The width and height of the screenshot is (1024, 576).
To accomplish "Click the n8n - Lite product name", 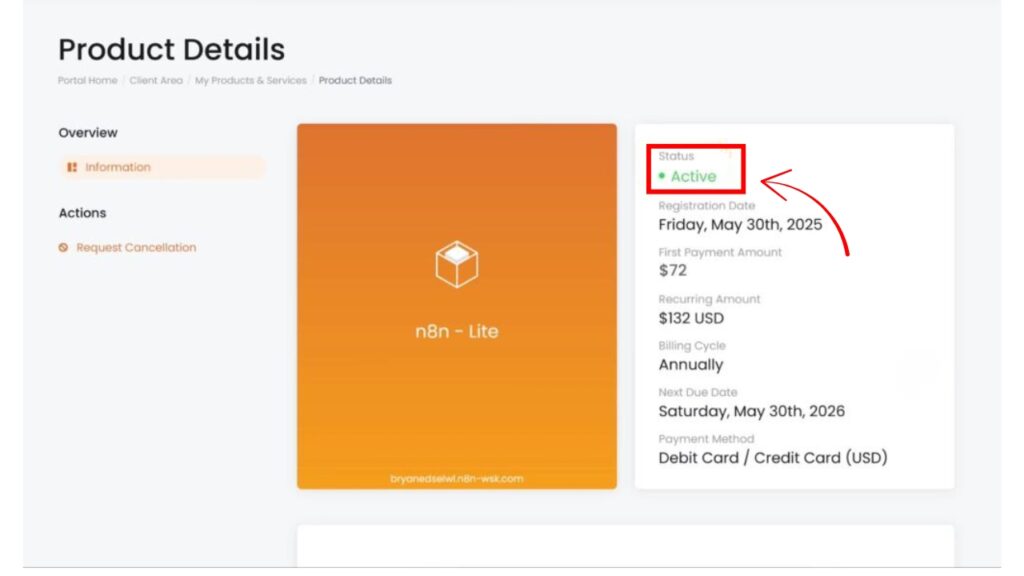I will click(456, 332).
